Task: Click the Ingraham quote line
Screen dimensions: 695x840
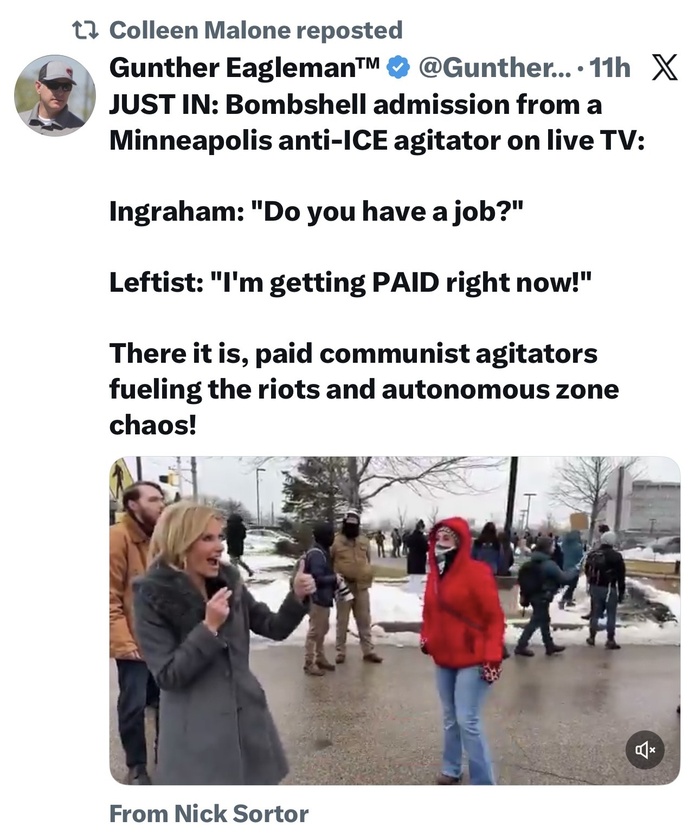Action: 316,211
